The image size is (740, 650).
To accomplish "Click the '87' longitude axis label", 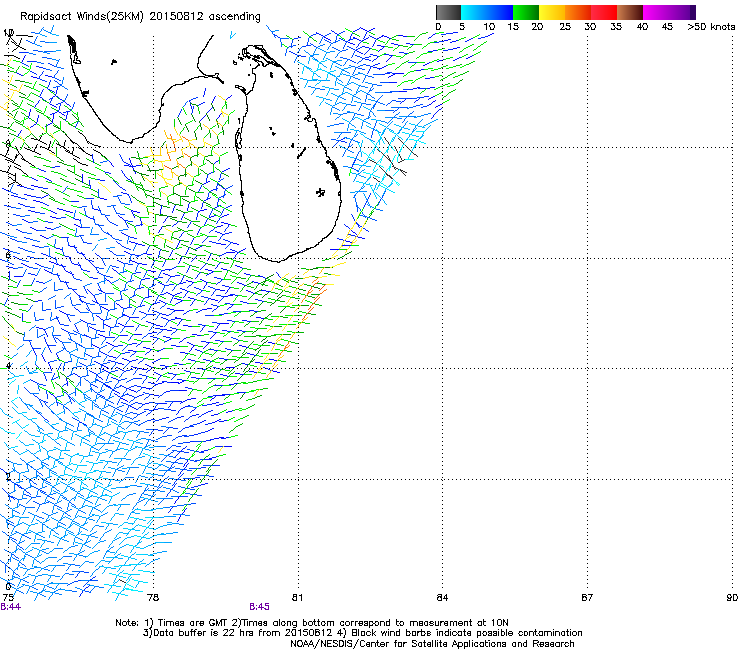I will (587, 598).
